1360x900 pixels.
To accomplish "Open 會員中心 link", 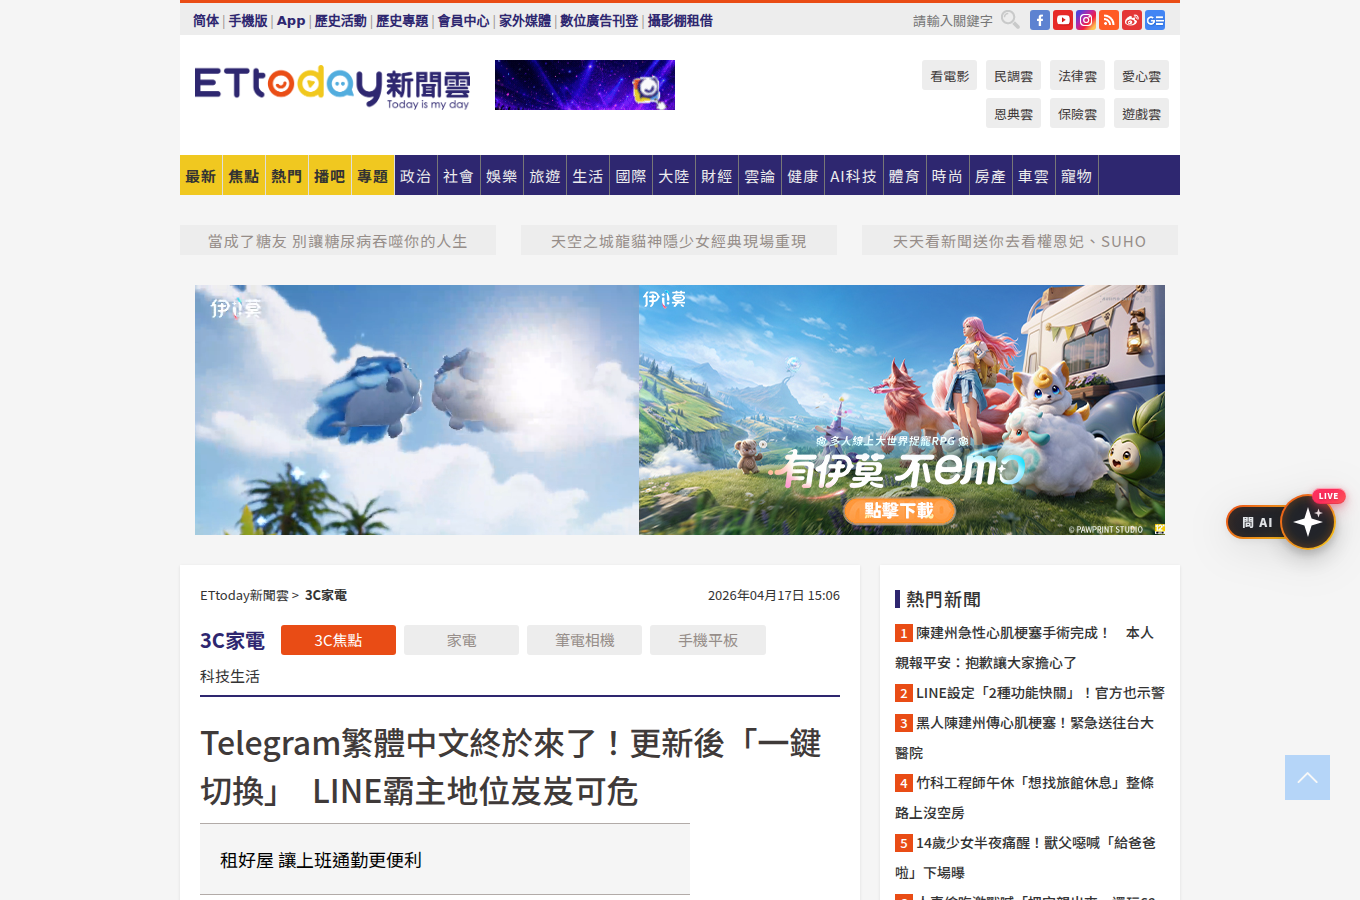I will [463, 20].
